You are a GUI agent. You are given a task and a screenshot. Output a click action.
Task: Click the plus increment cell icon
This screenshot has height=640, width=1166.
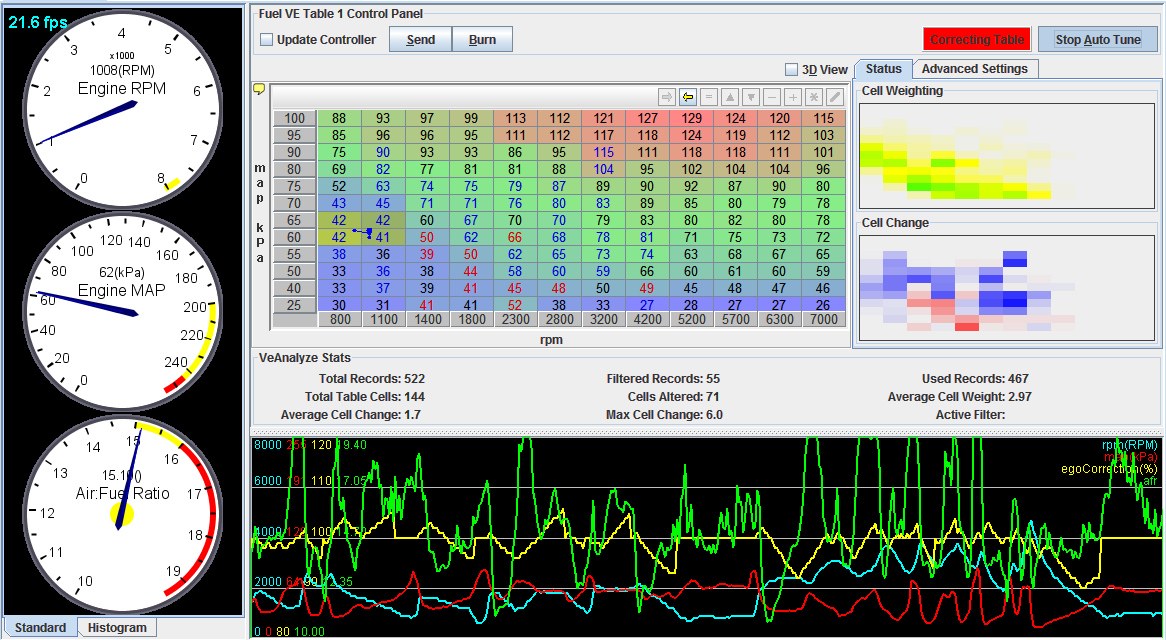pyautogui.click(x=792, y=97)
